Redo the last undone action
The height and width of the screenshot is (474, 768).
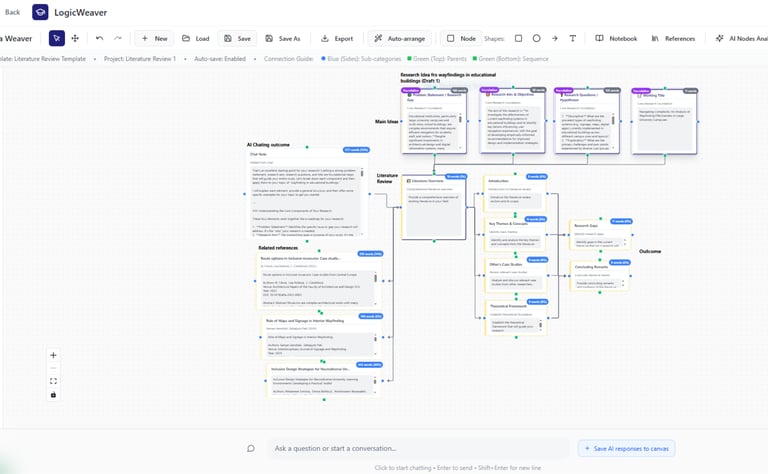(x=118, y=38)
